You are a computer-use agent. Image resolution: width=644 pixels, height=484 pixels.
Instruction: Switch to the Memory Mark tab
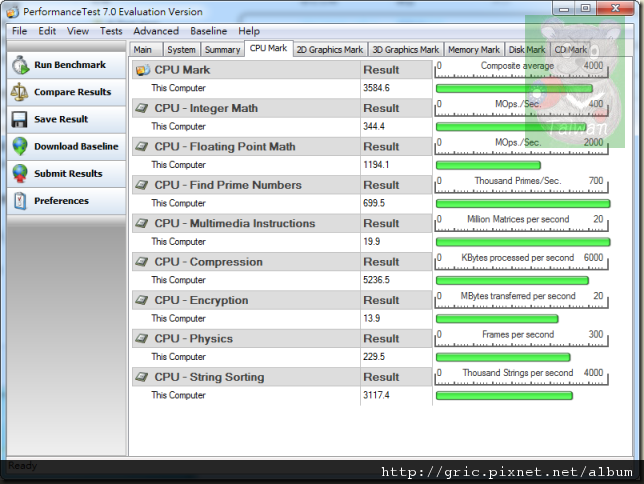point(474,50)
